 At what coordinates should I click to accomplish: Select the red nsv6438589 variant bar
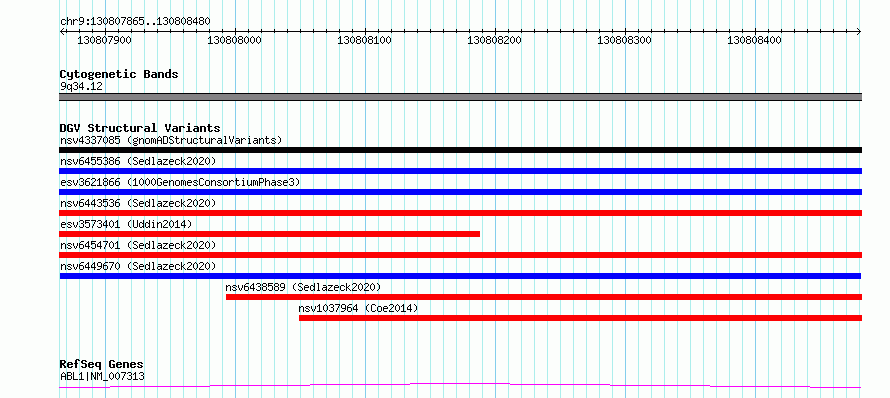pos(544,297)
